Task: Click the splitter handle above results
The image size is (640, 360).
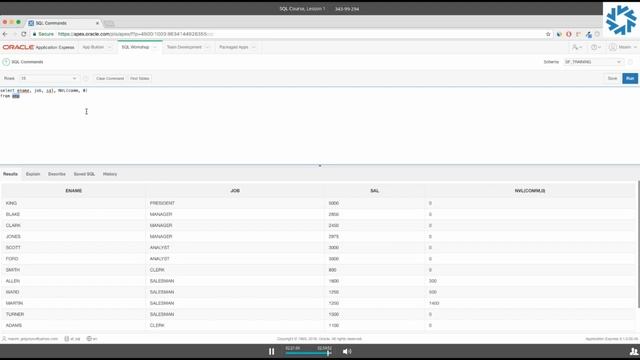Action: (x=320, y=166)
